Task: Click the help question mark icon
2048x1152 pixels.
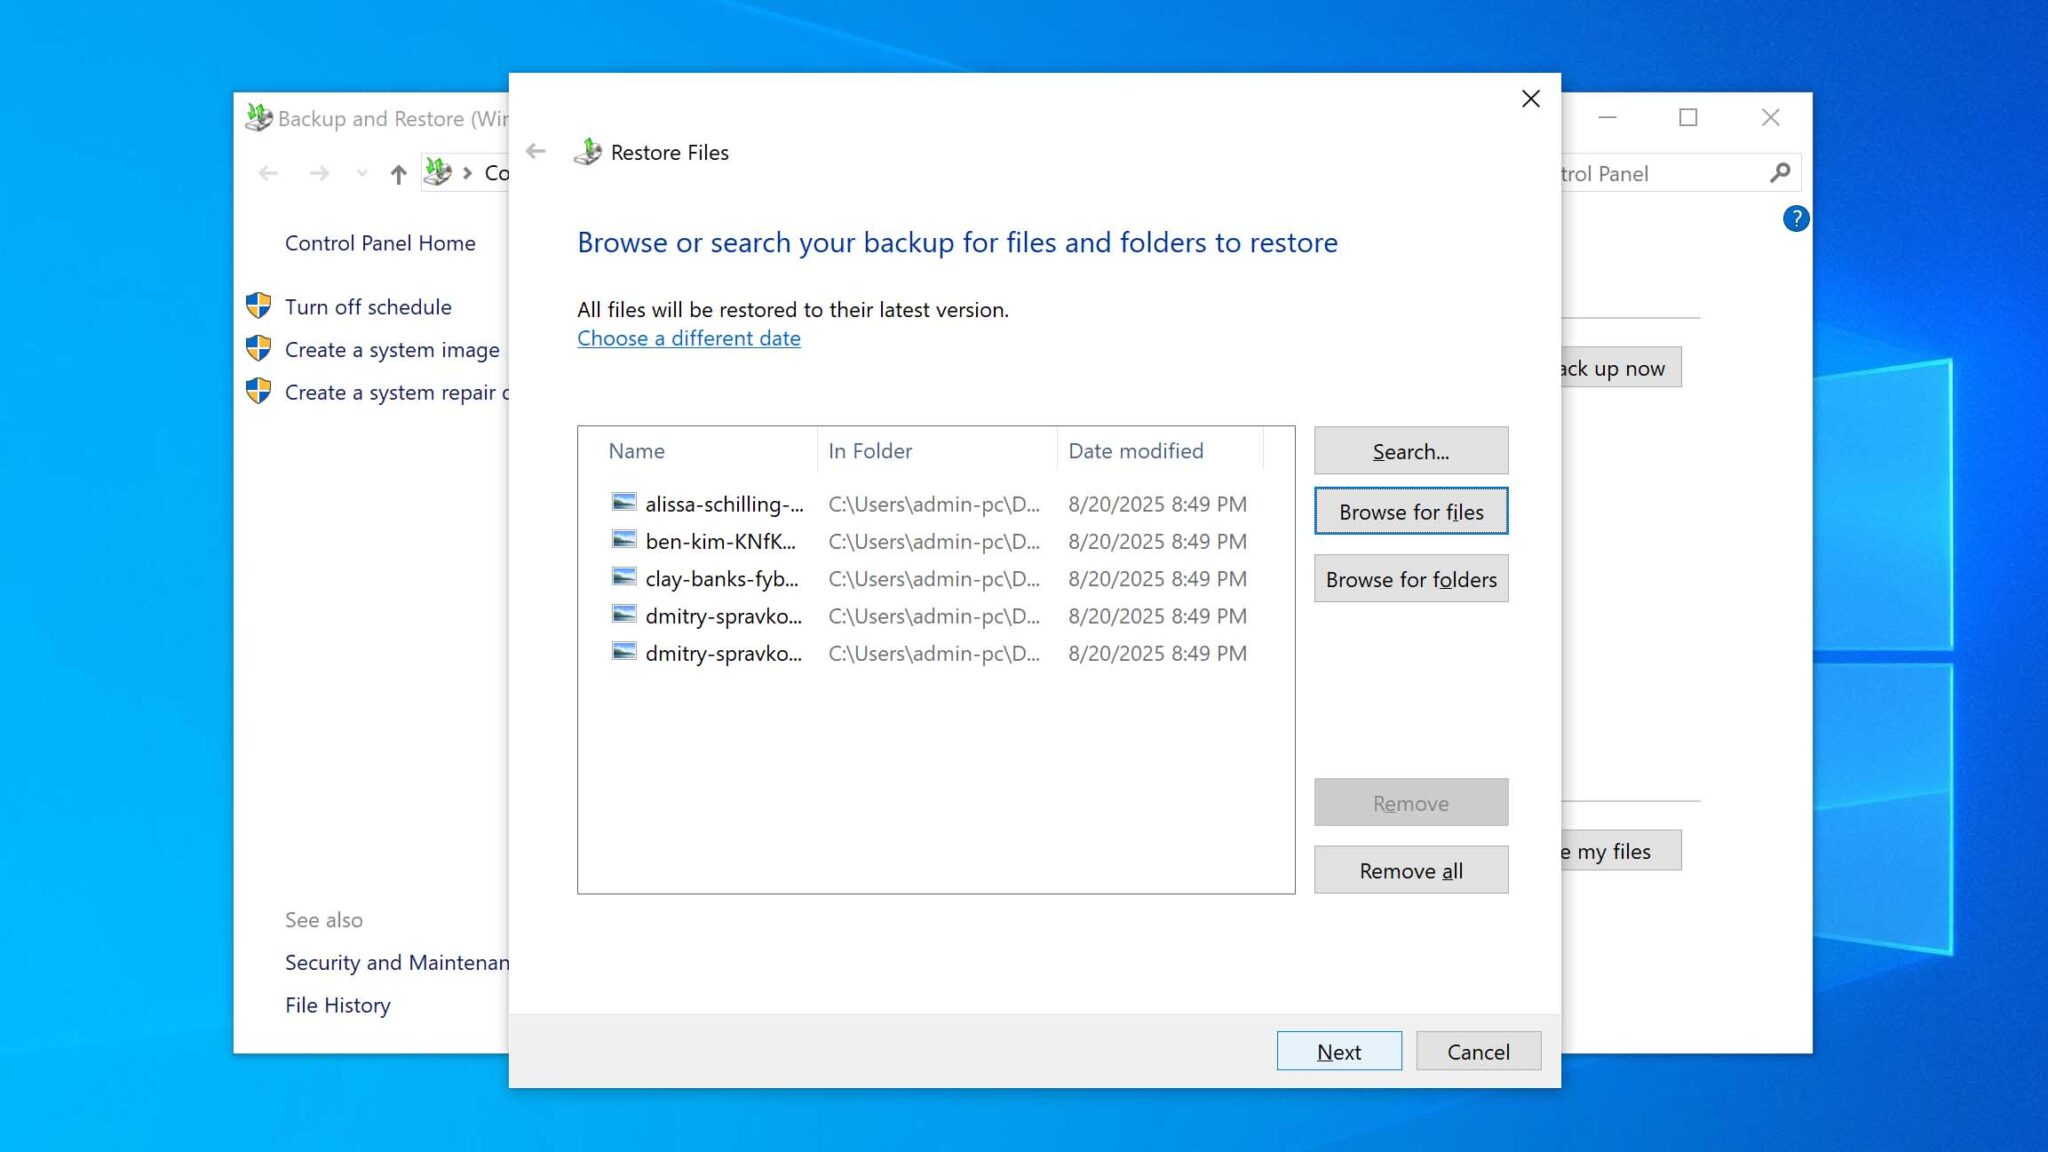Action: [x=1795, y=218]
